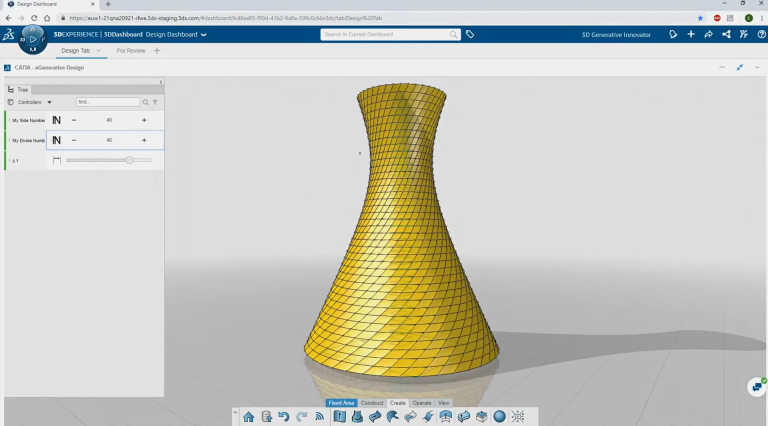This screenshot has width=768, height=426.
Task: Click the tag icon beside search bar
Action: tap(470, 34)
